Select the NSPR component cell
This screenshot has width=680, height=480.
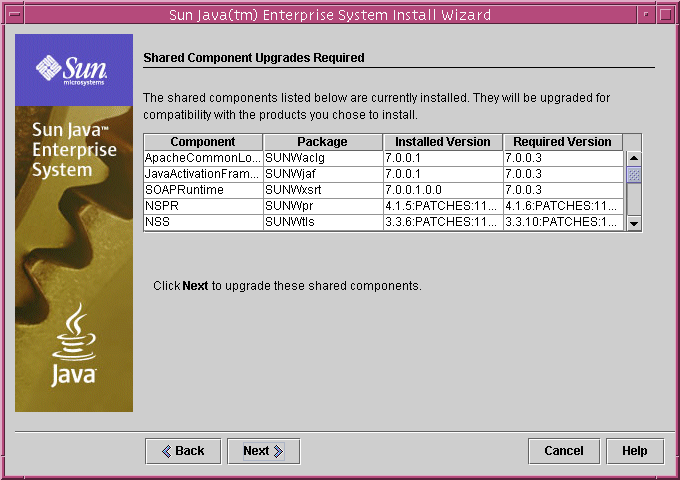coord(203,206)
